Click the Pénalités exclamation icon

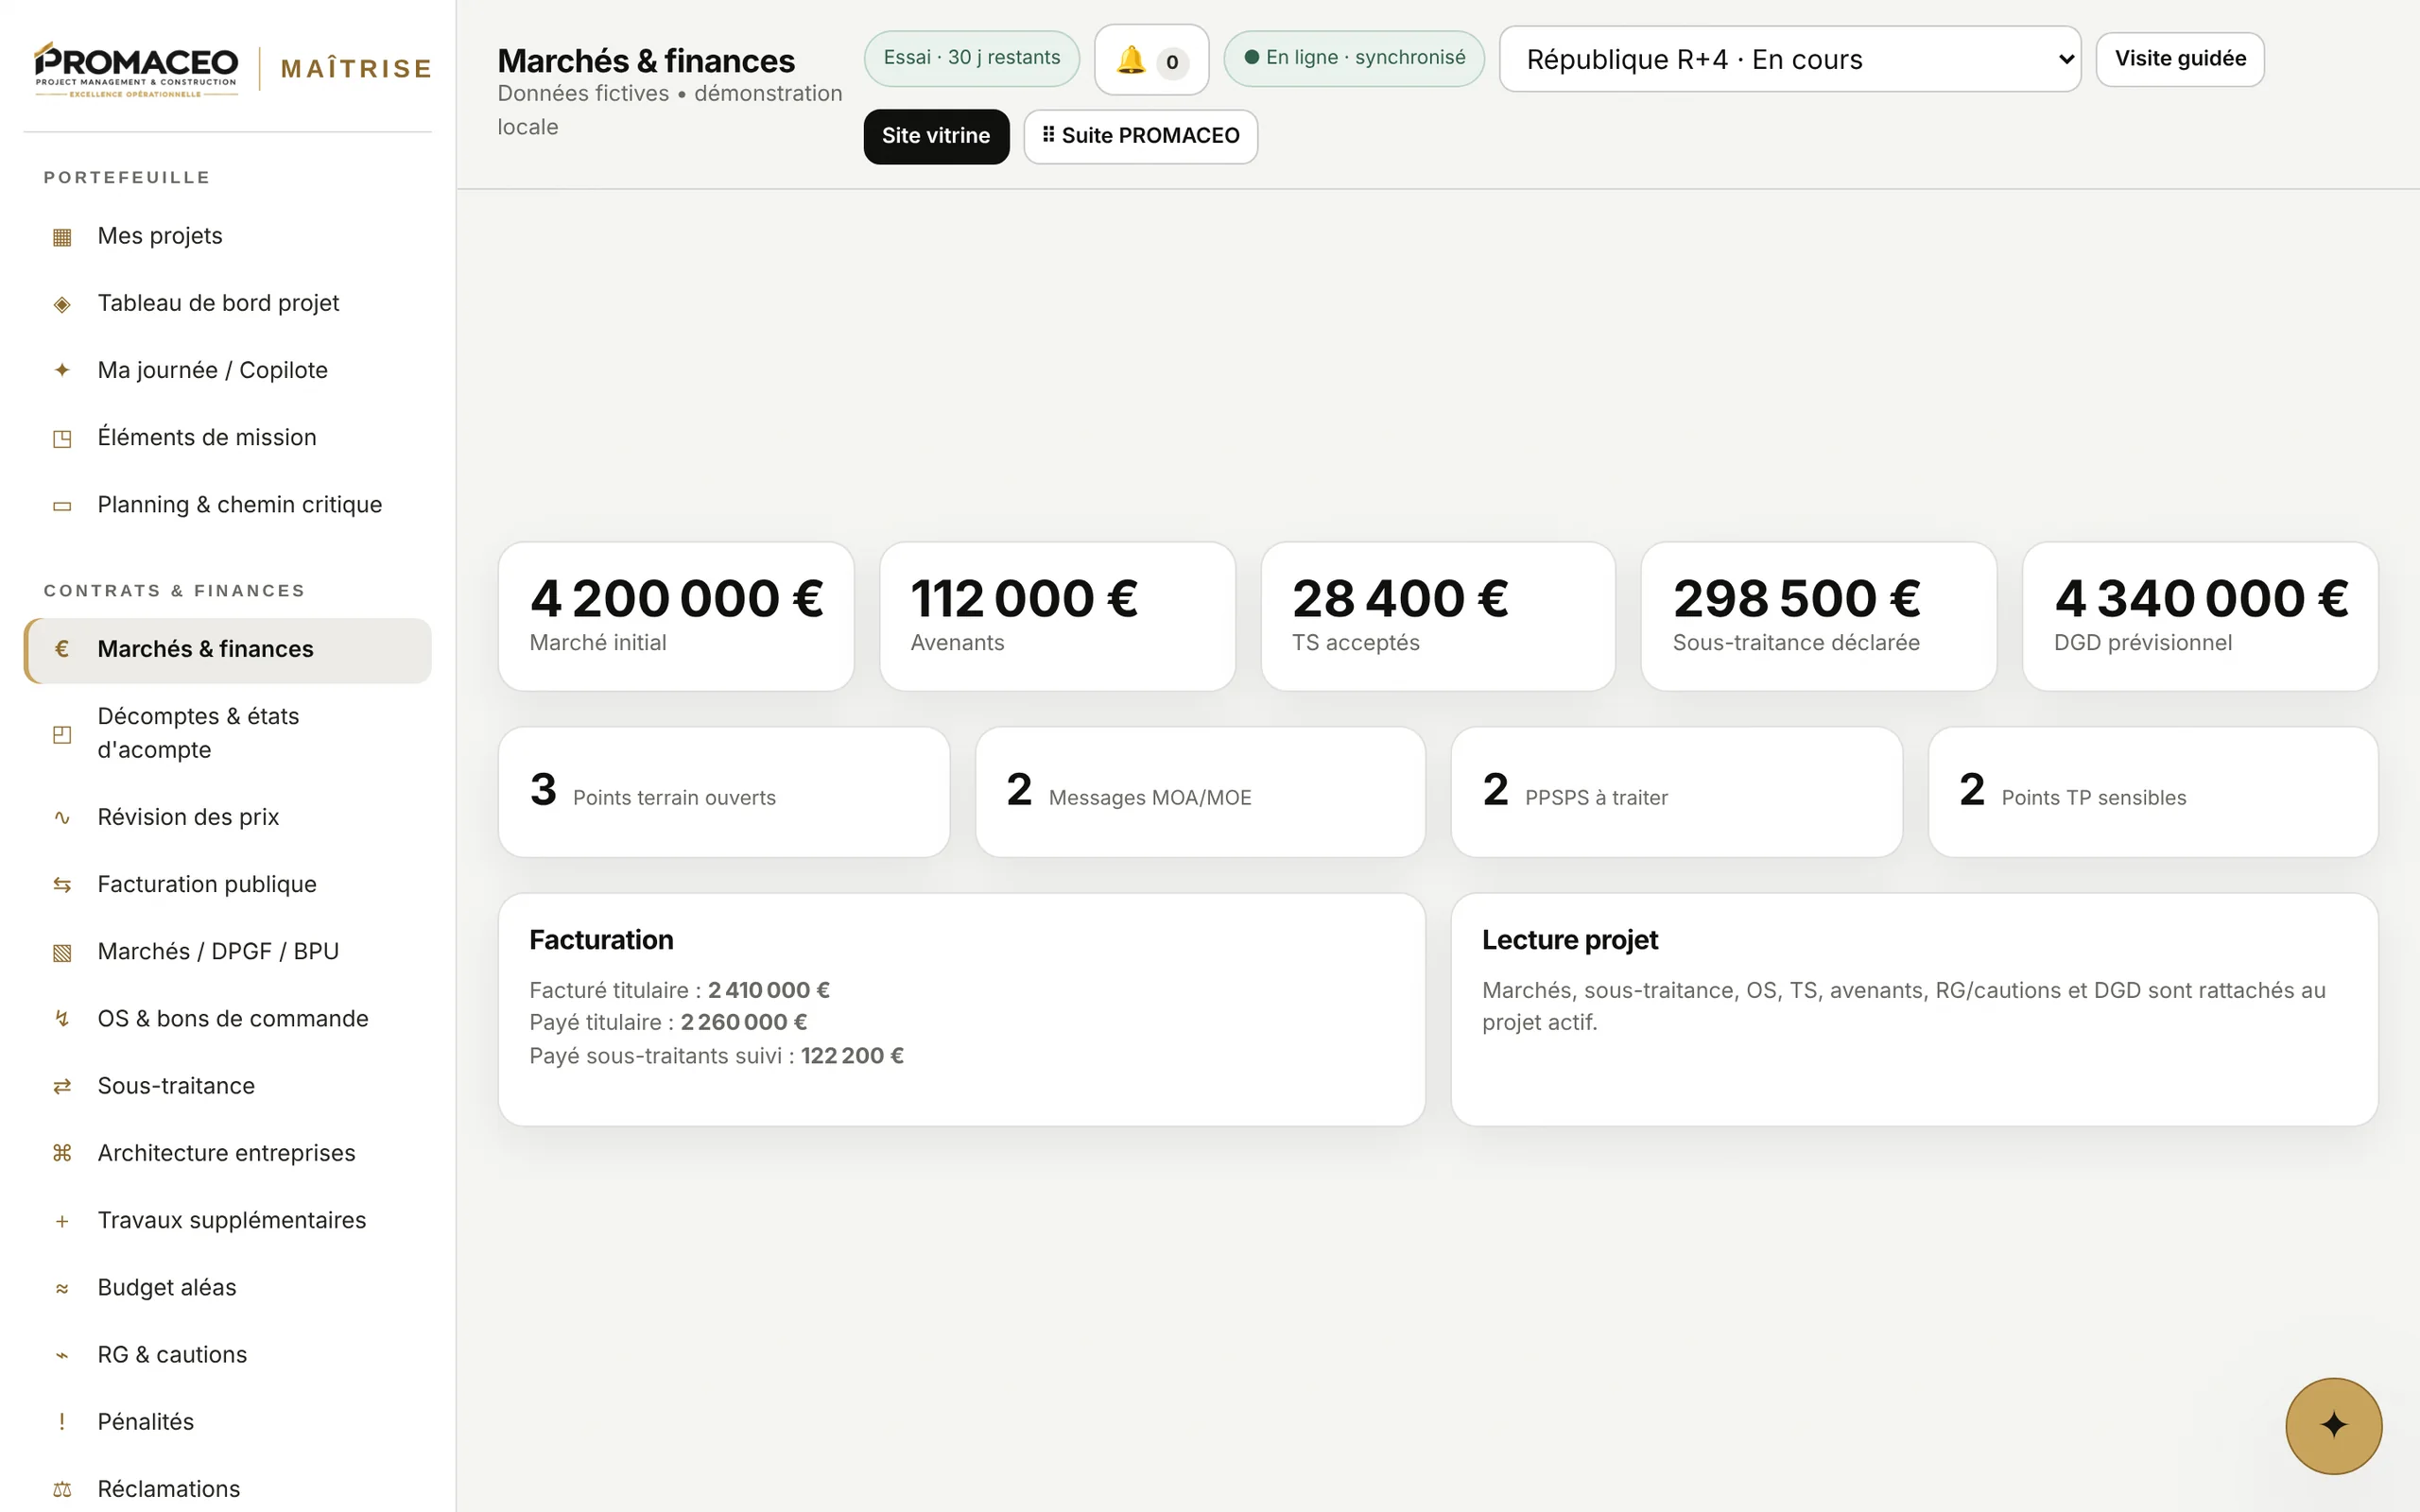click(x=62, y=1422)
